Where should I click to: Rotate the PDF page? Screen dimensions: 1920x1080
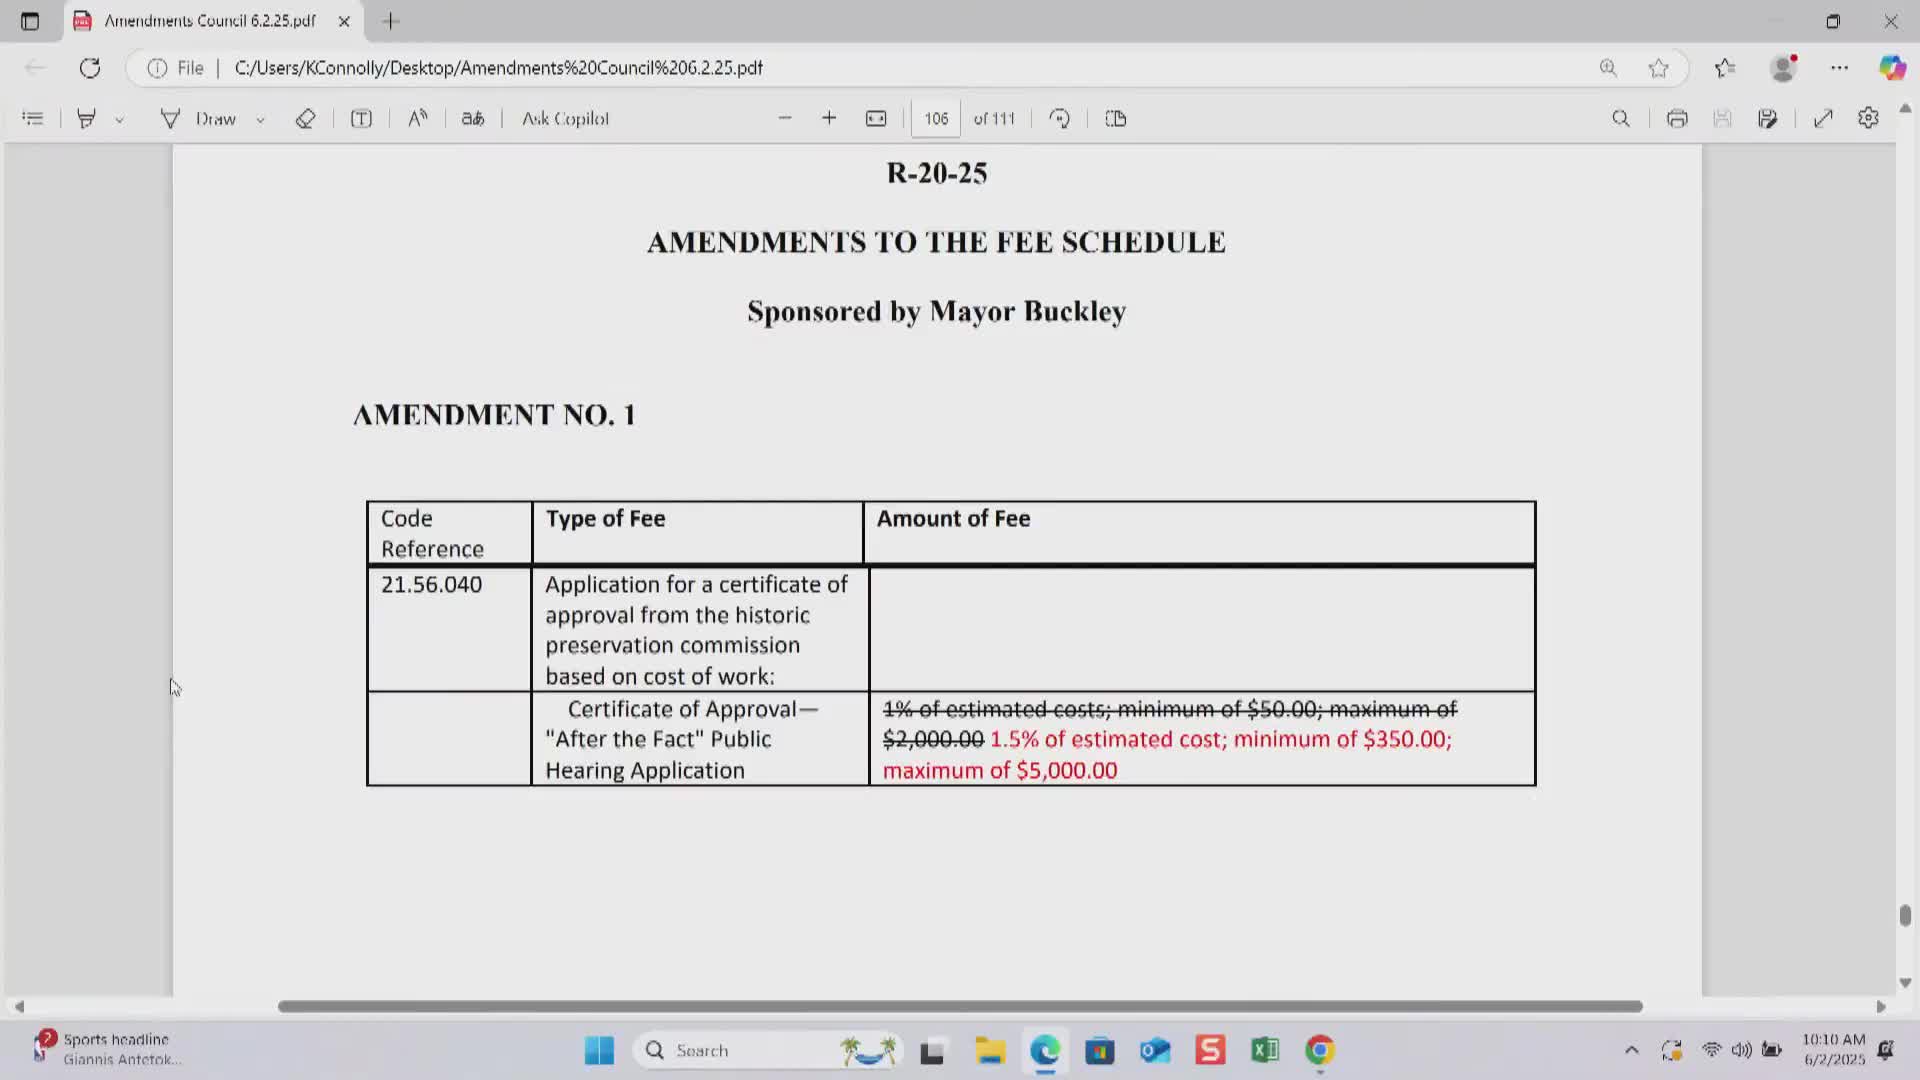click(x=1060, y=118)
